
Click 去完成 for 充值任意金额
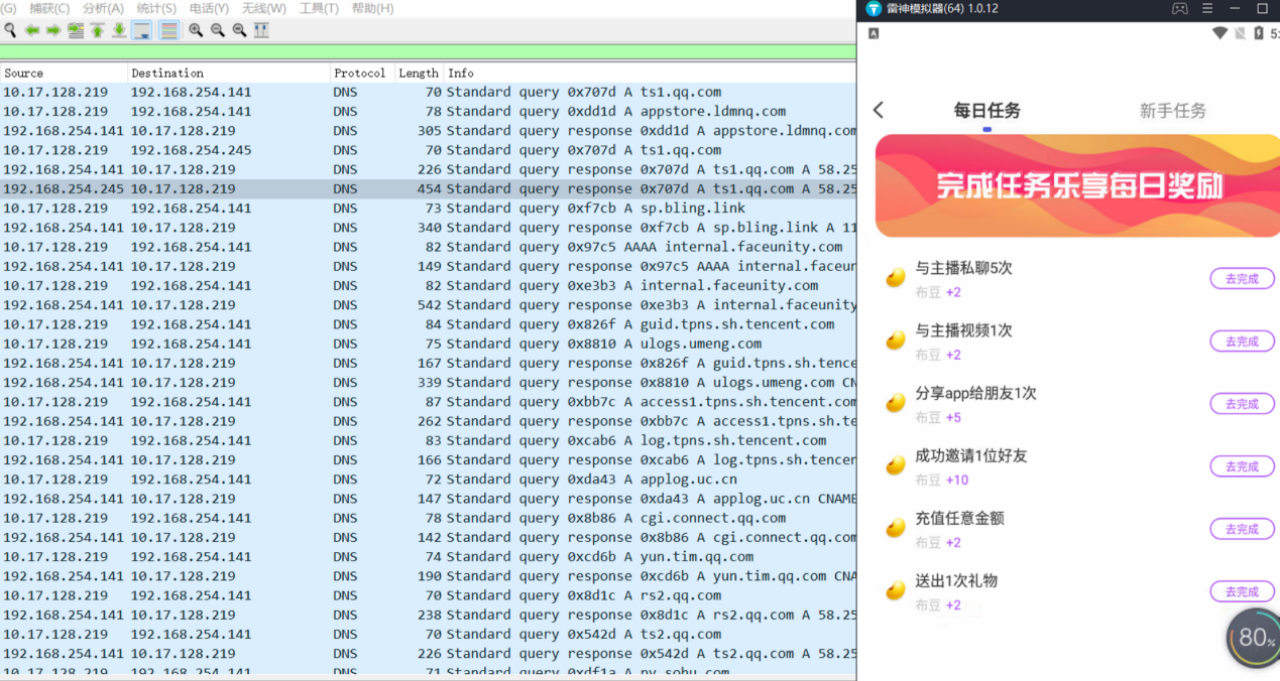tap(1242, 529)
